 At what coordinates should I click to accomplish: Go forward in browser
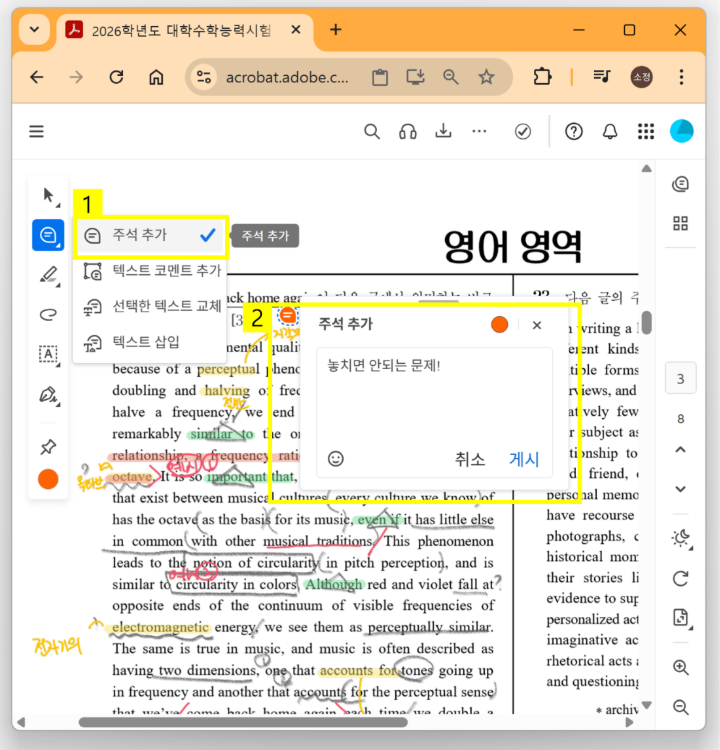[x=77, y=77]
